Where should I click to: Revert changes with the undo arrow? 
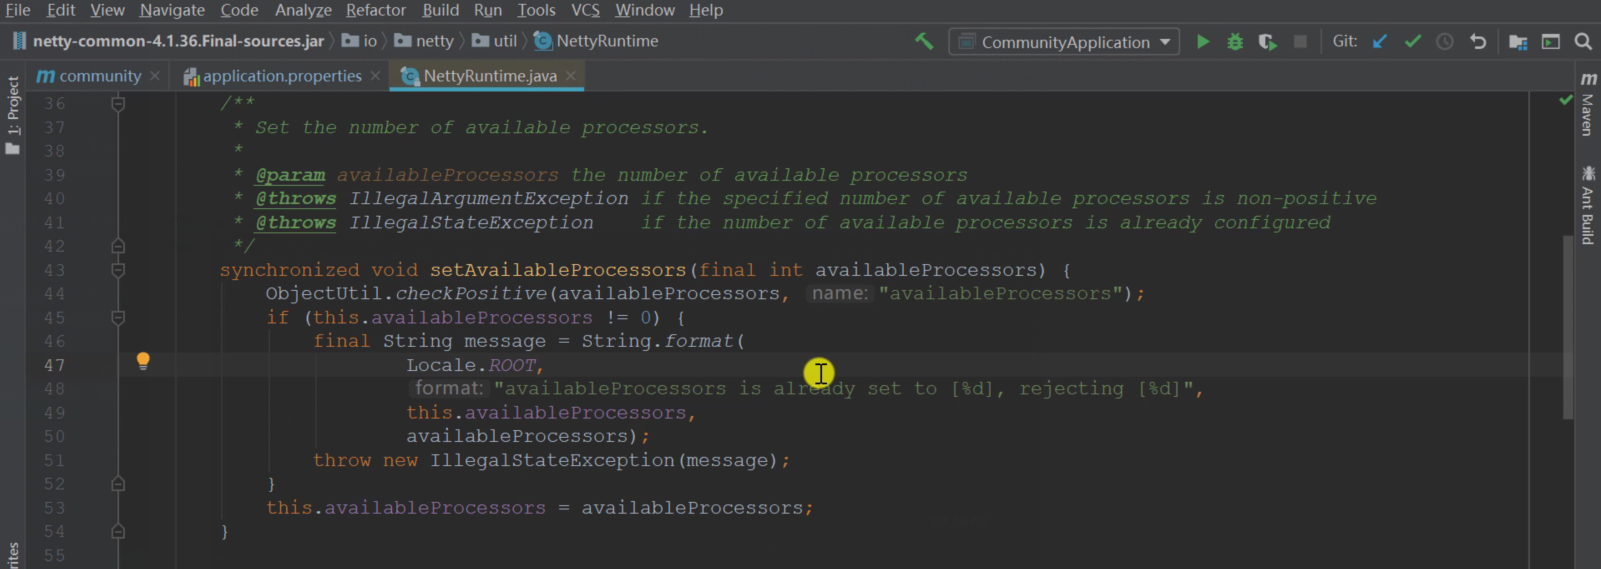click(1478, 42)
